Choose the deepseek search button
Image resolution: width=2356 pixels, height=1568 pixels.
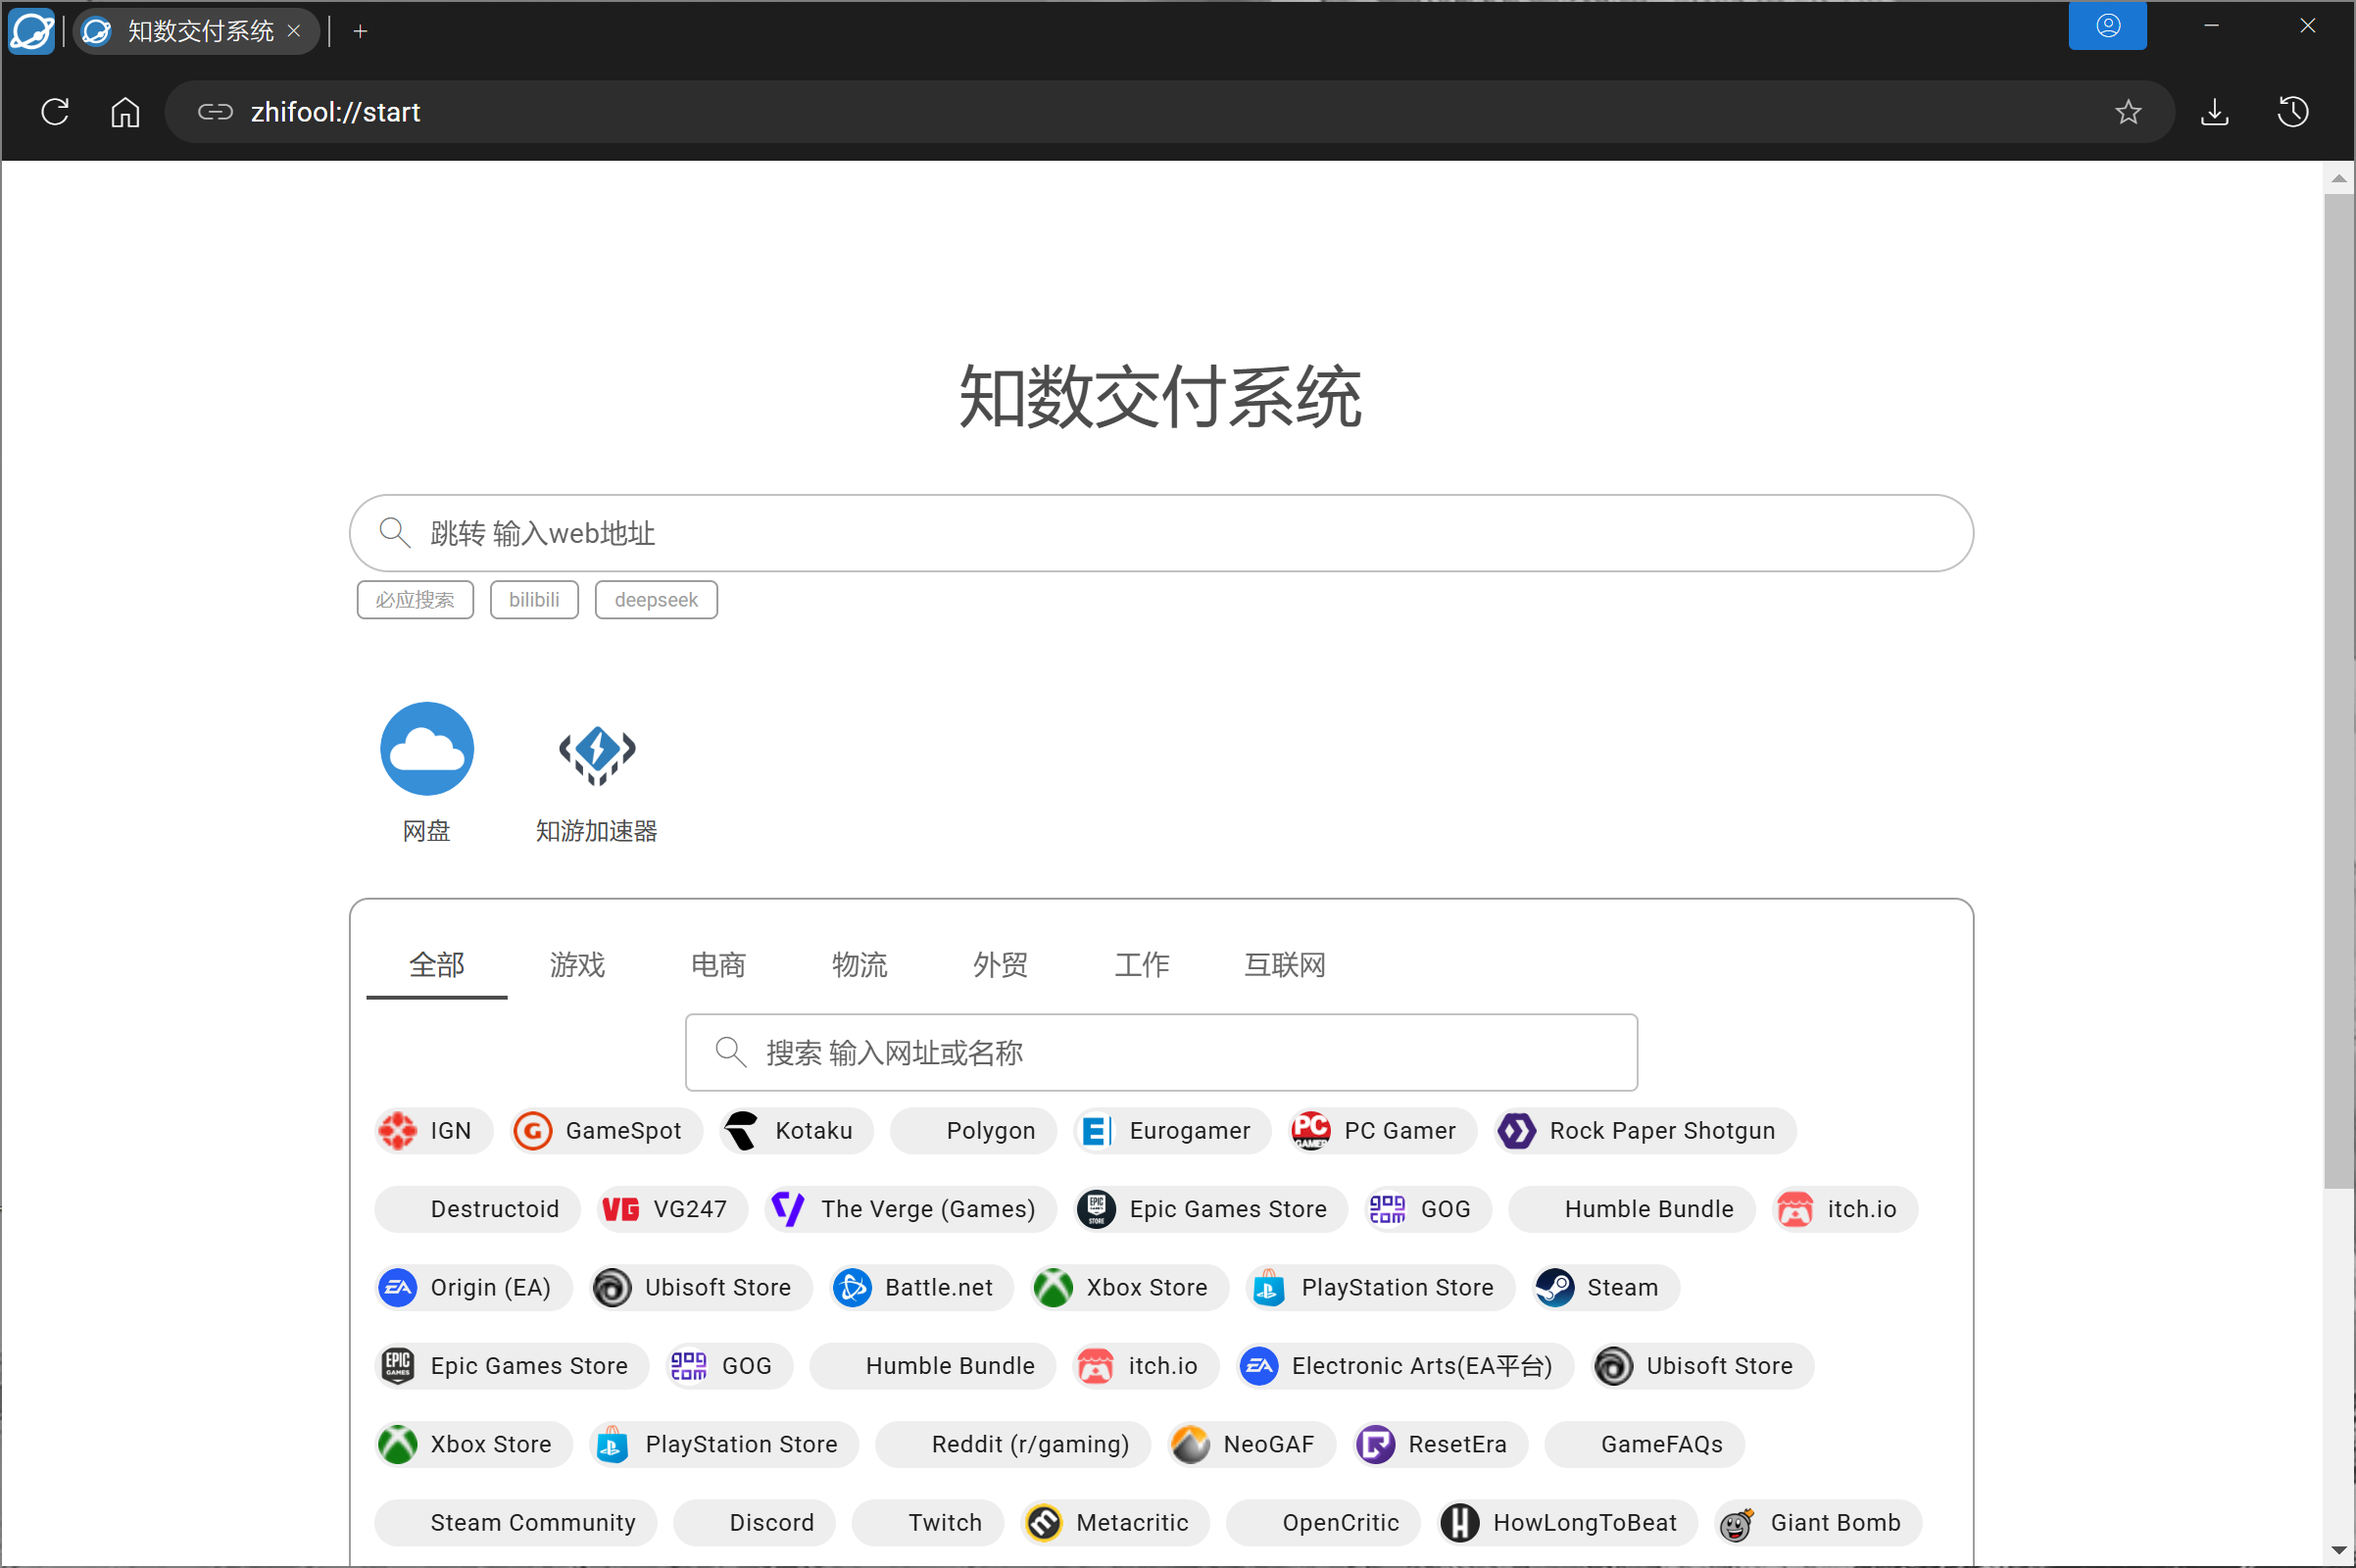(x=656, y=600)
